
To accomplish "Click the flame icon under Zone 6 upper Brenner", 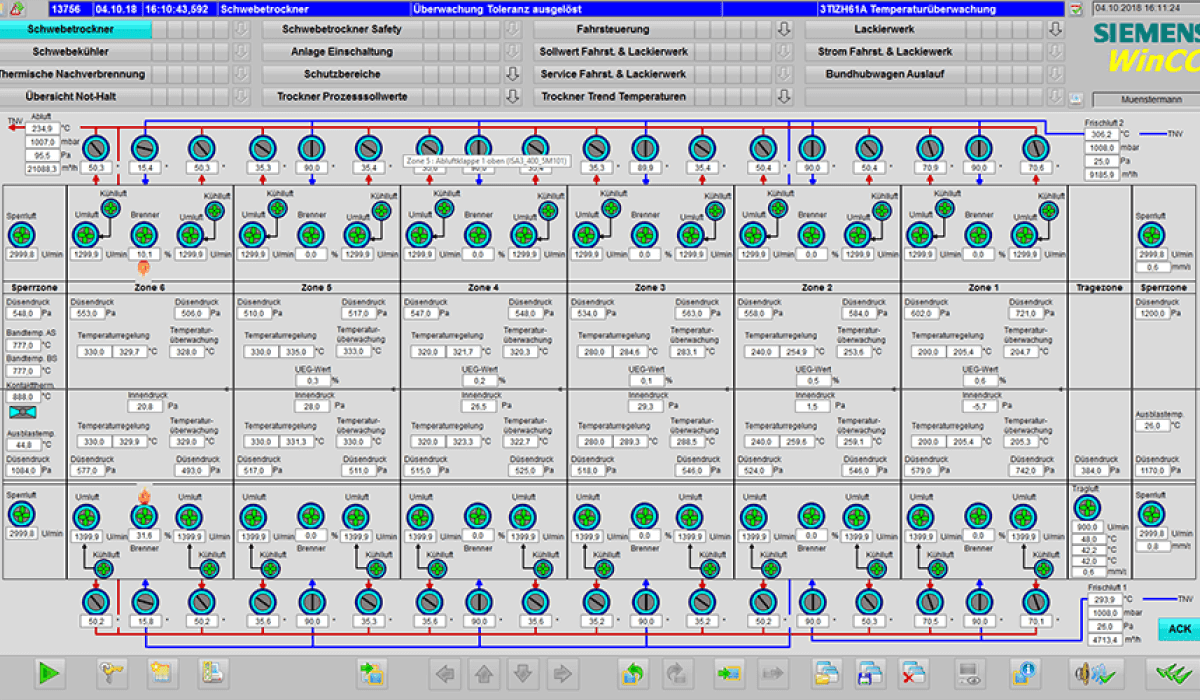I will [144, 269].
